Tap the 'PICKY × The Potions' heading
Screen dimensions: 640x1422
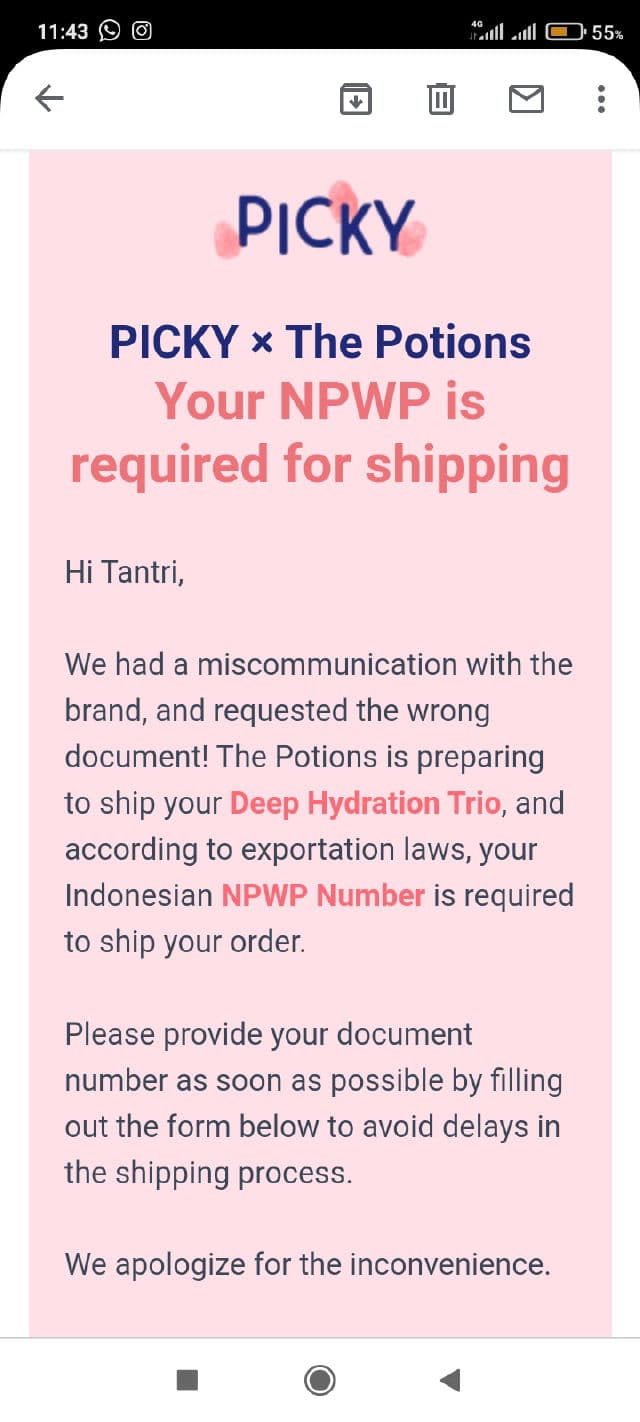click(x=320, y=342)
